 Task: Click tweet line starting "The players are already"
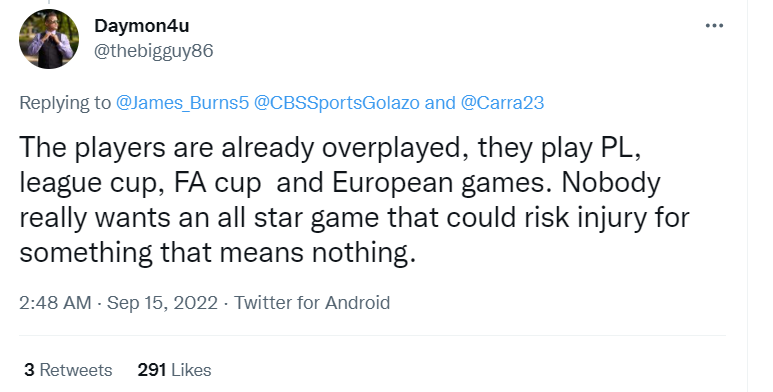(330, 148)
